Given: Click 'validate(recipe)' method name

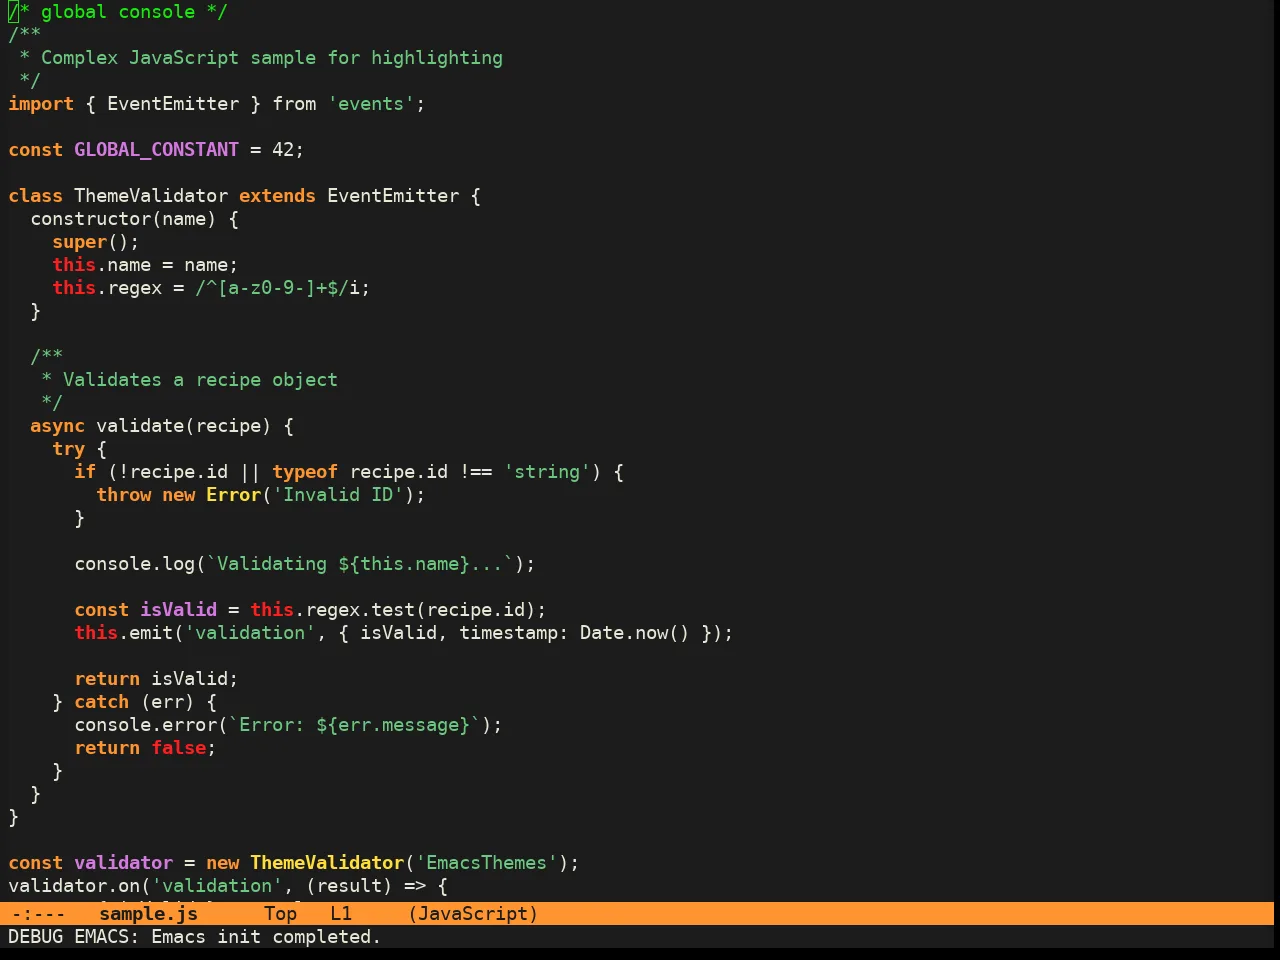Looking at the screenshot, I should pyautogui.click(x=184, y=426).
